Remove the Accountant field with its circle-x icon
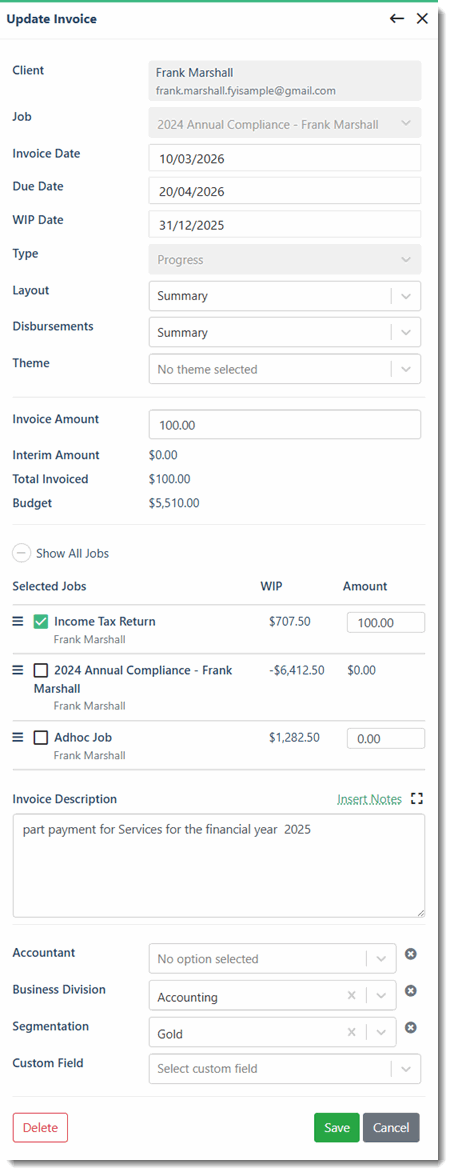Viewport: 453px width, 1175px height. pyautogui.click(x=410, y=954)
